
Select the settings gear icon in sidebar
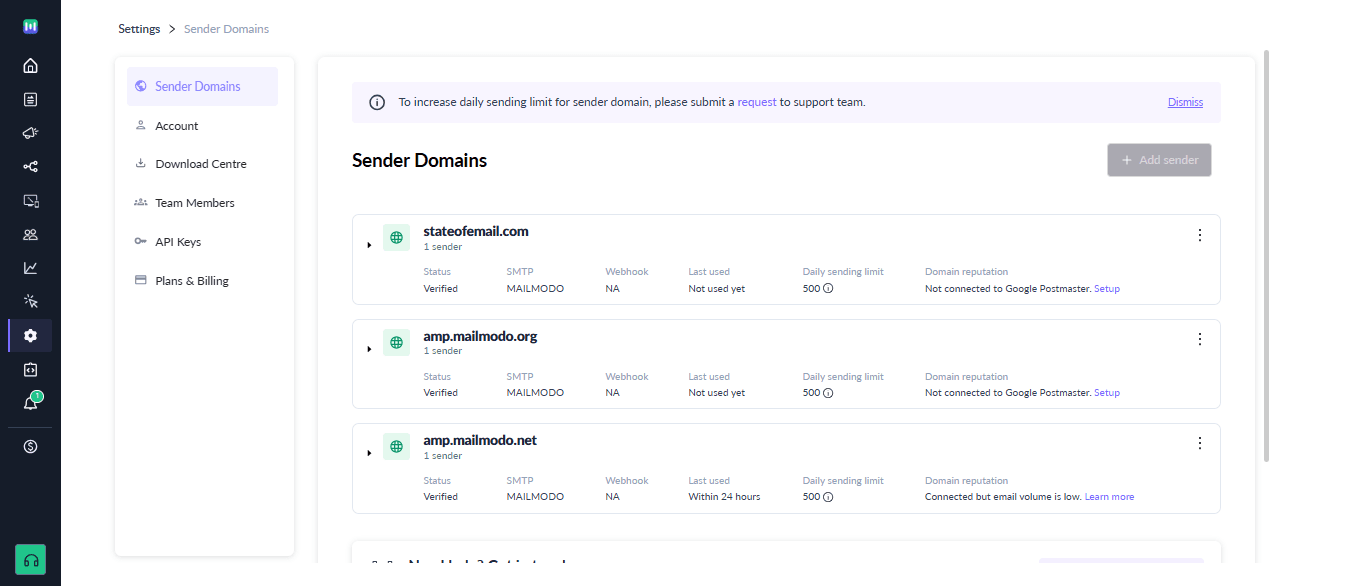click(30, 336)
